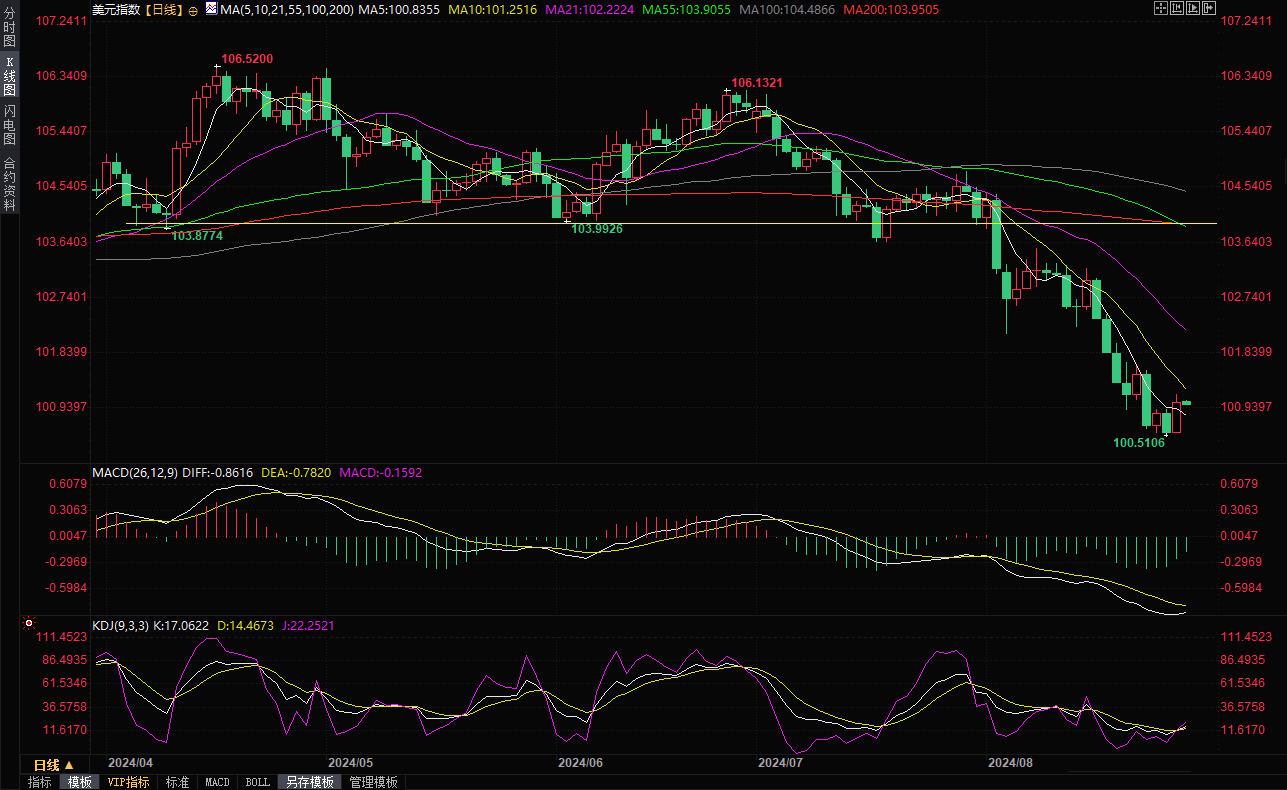Click 另存模板 to save template
This screenshot has height=790, width=1287.
pos(308,782)
